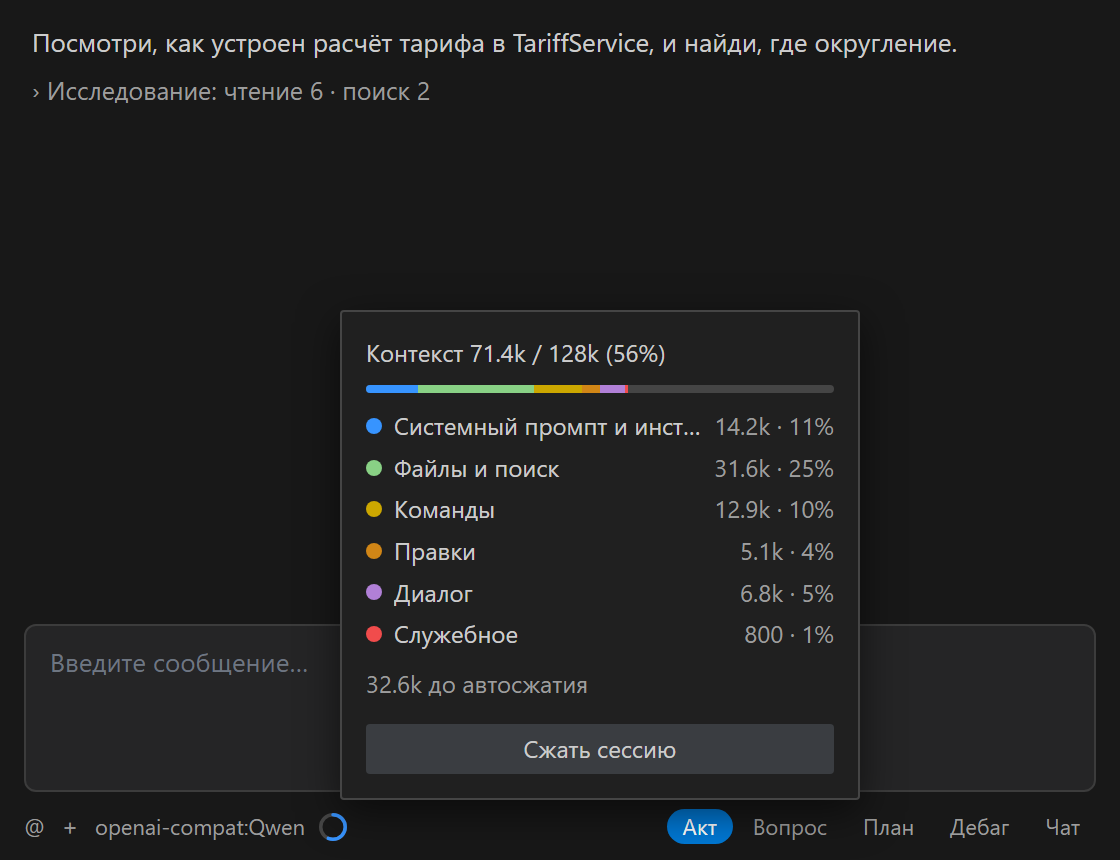
Task: Click the Файлы и поиск usage row
Action: [599, 469]
